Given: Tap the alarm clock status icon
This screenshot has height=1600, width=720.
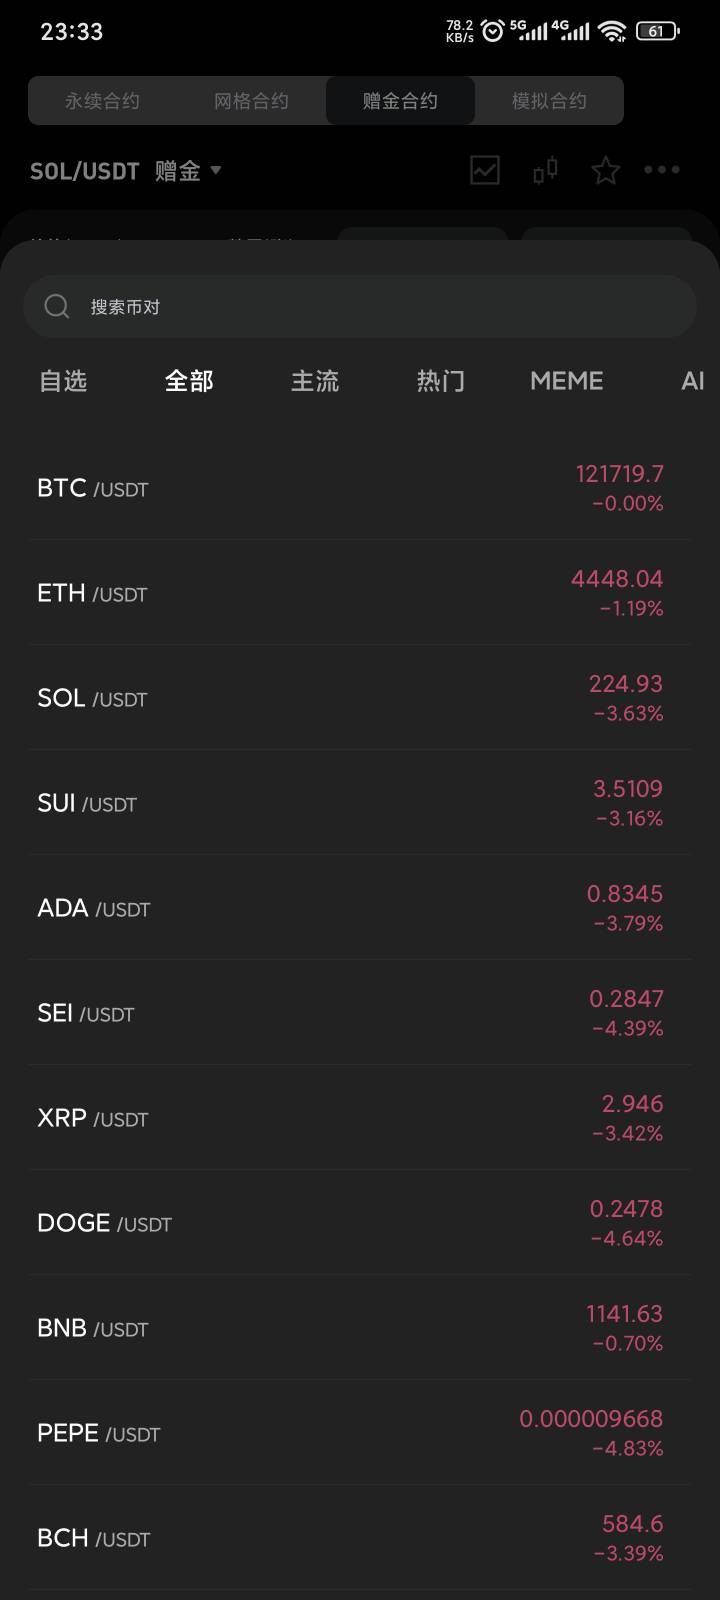Looking at the screenshot, I should tap(492, 31).
